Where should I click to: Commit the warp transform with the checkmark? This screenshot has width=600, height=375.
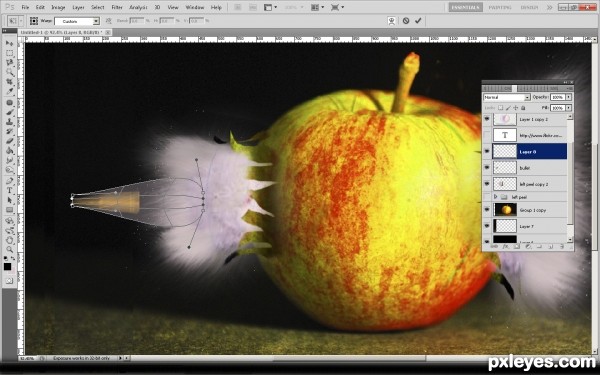tap(418, 21)
